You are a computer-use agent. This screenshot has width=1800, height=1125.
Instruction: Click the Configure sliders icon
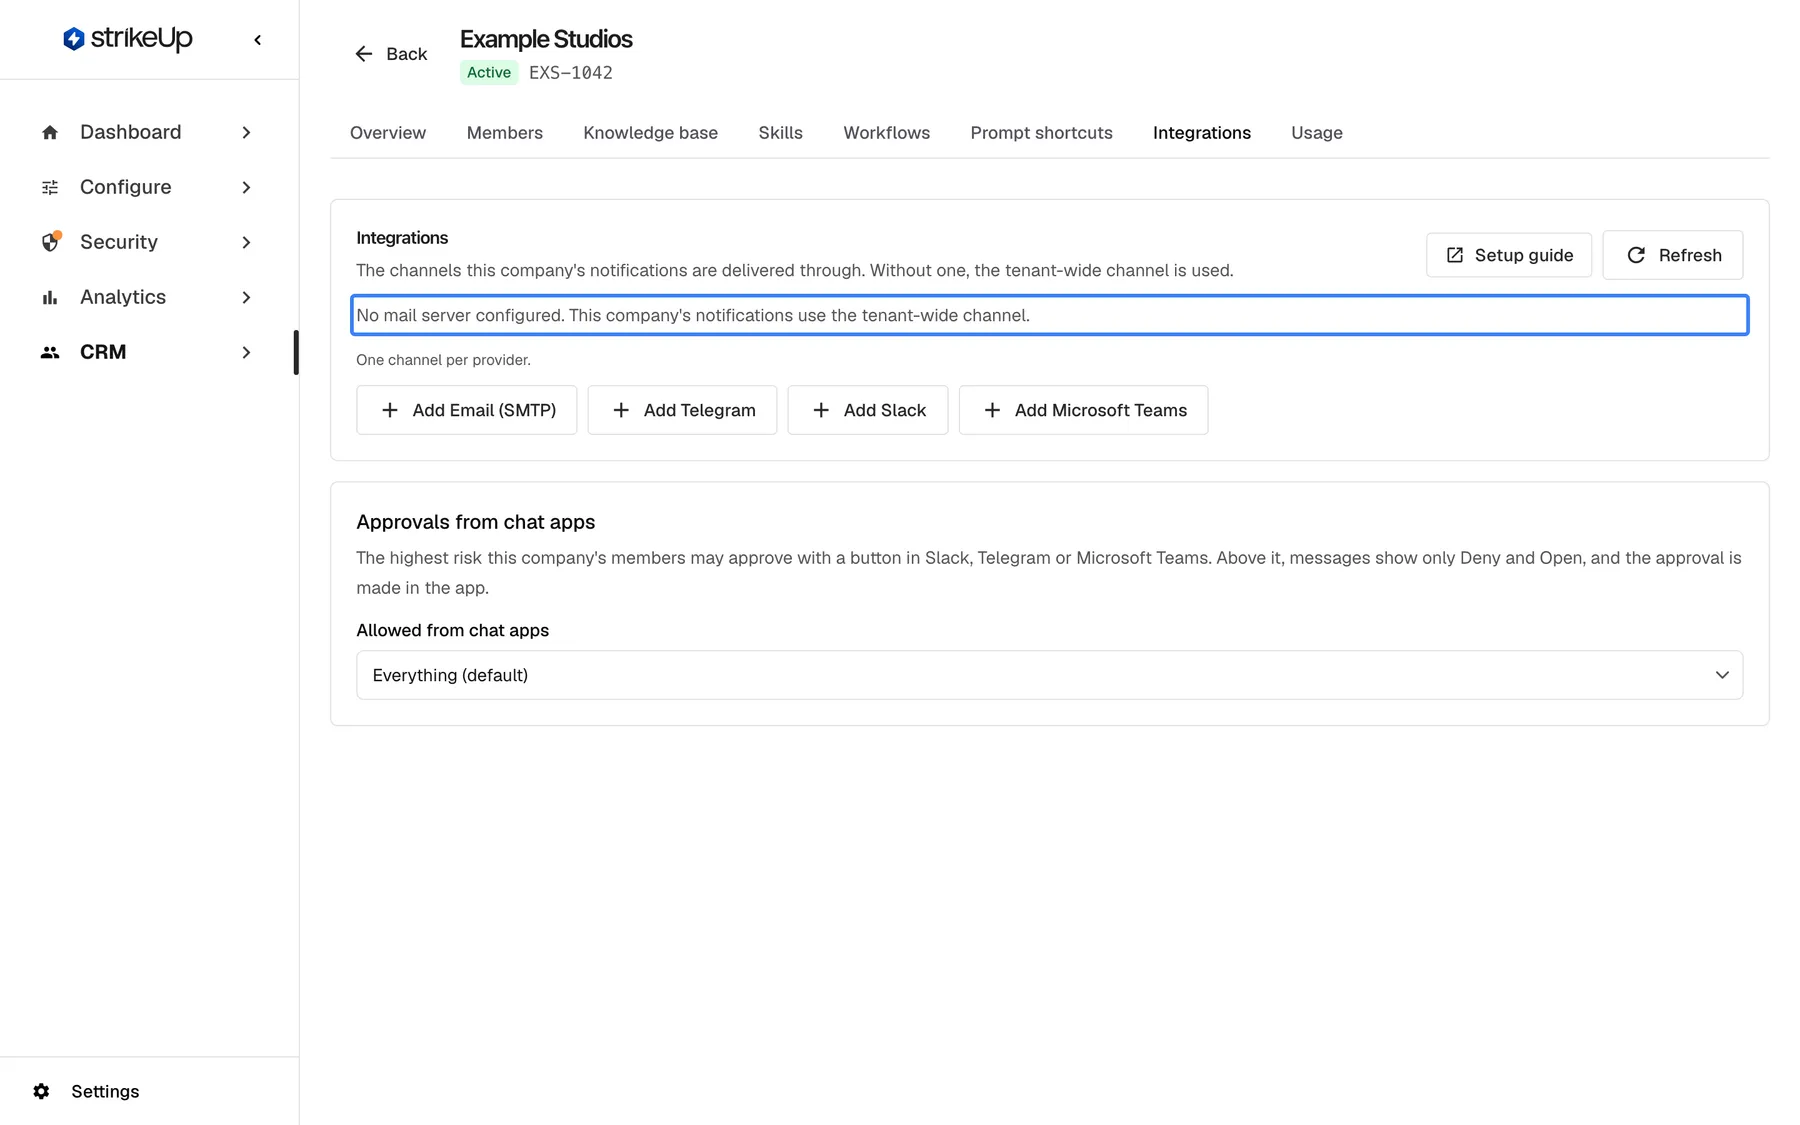[50, 188]
